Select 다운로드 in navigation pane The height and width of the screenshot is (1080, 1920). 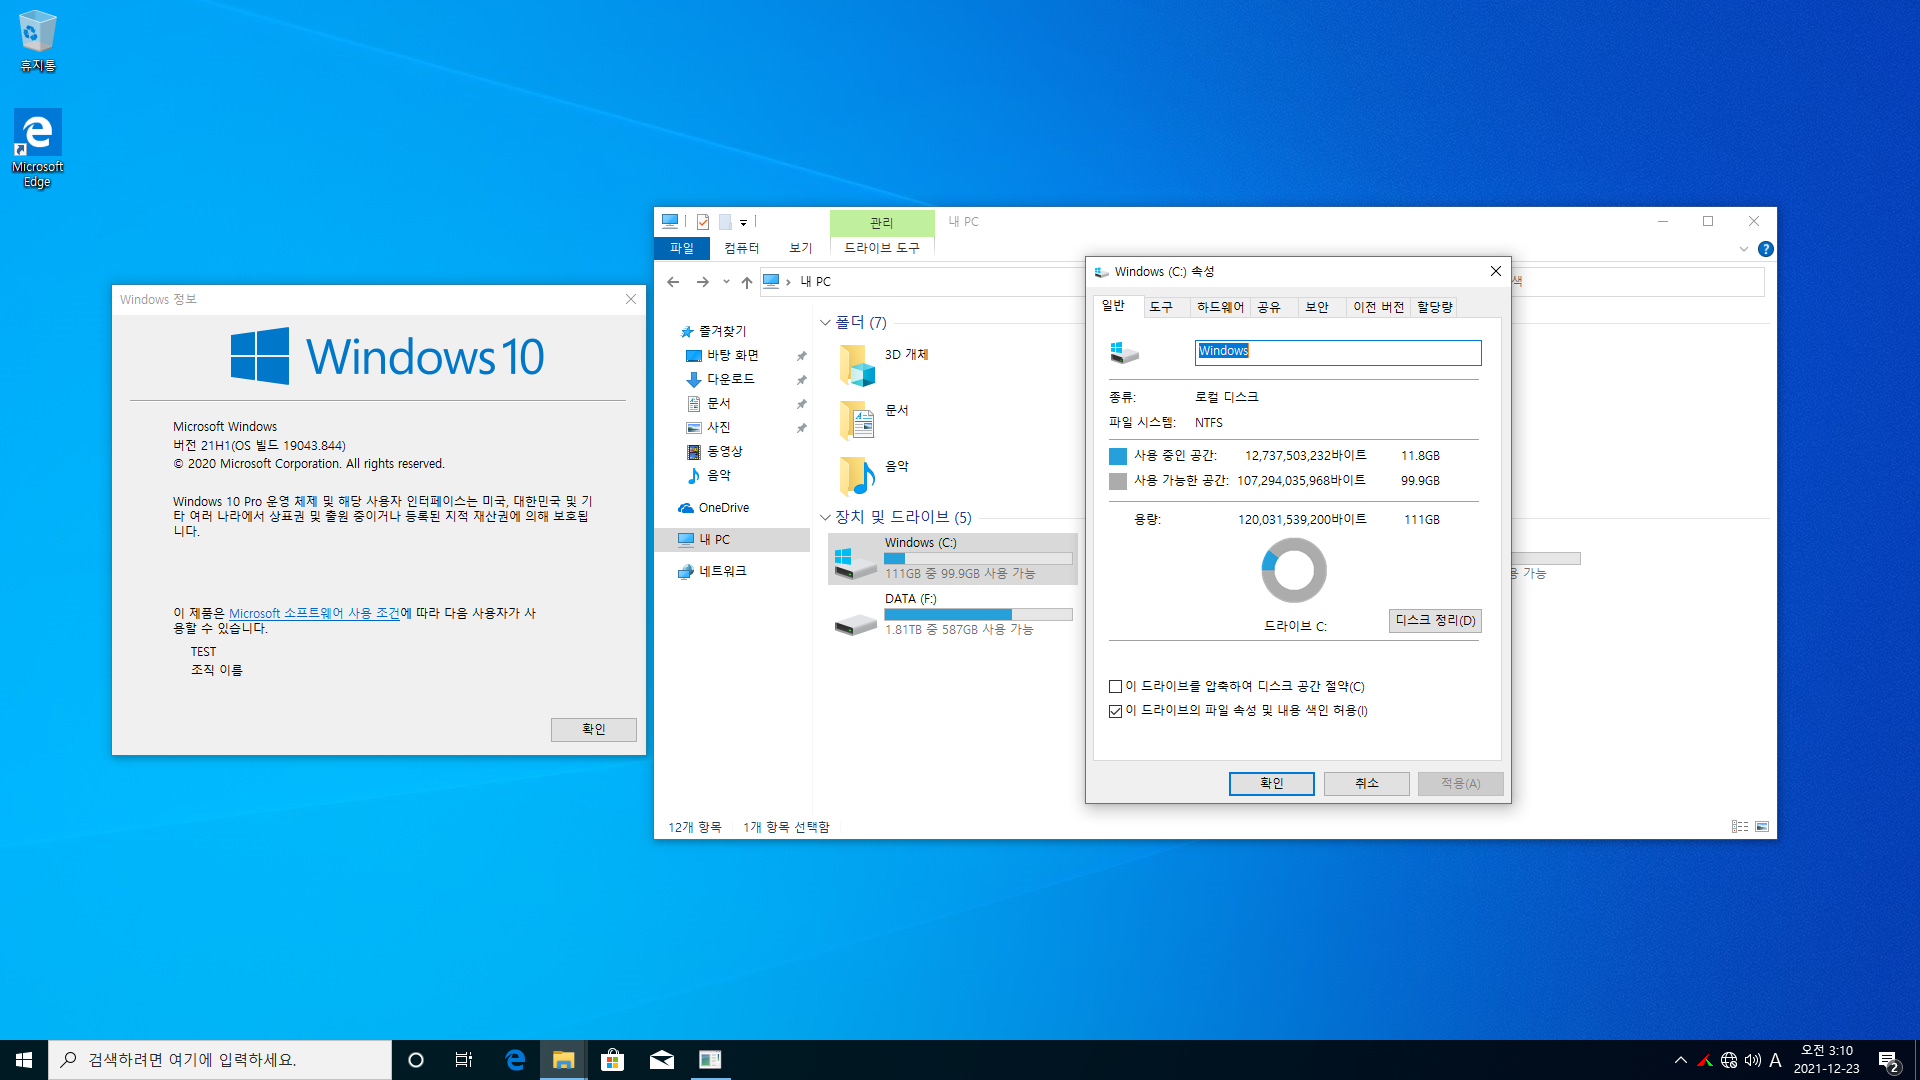point(731,380)
